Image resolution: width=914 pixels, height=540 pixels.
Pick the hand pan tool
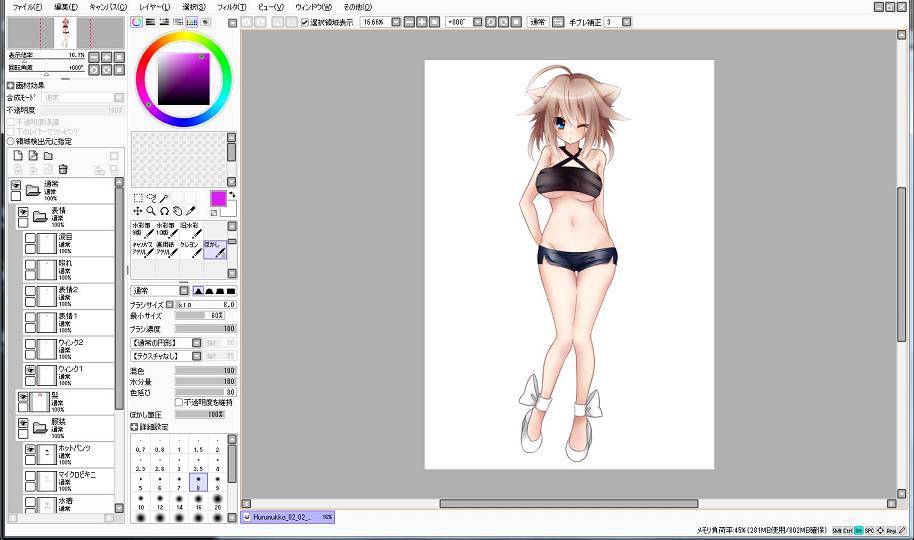(177, 211)
